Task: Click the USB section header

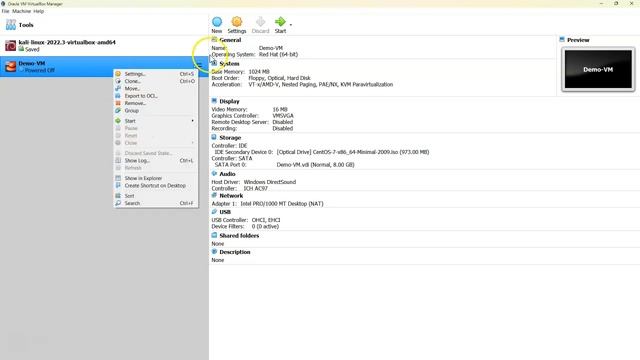Action: coord(225,212)
